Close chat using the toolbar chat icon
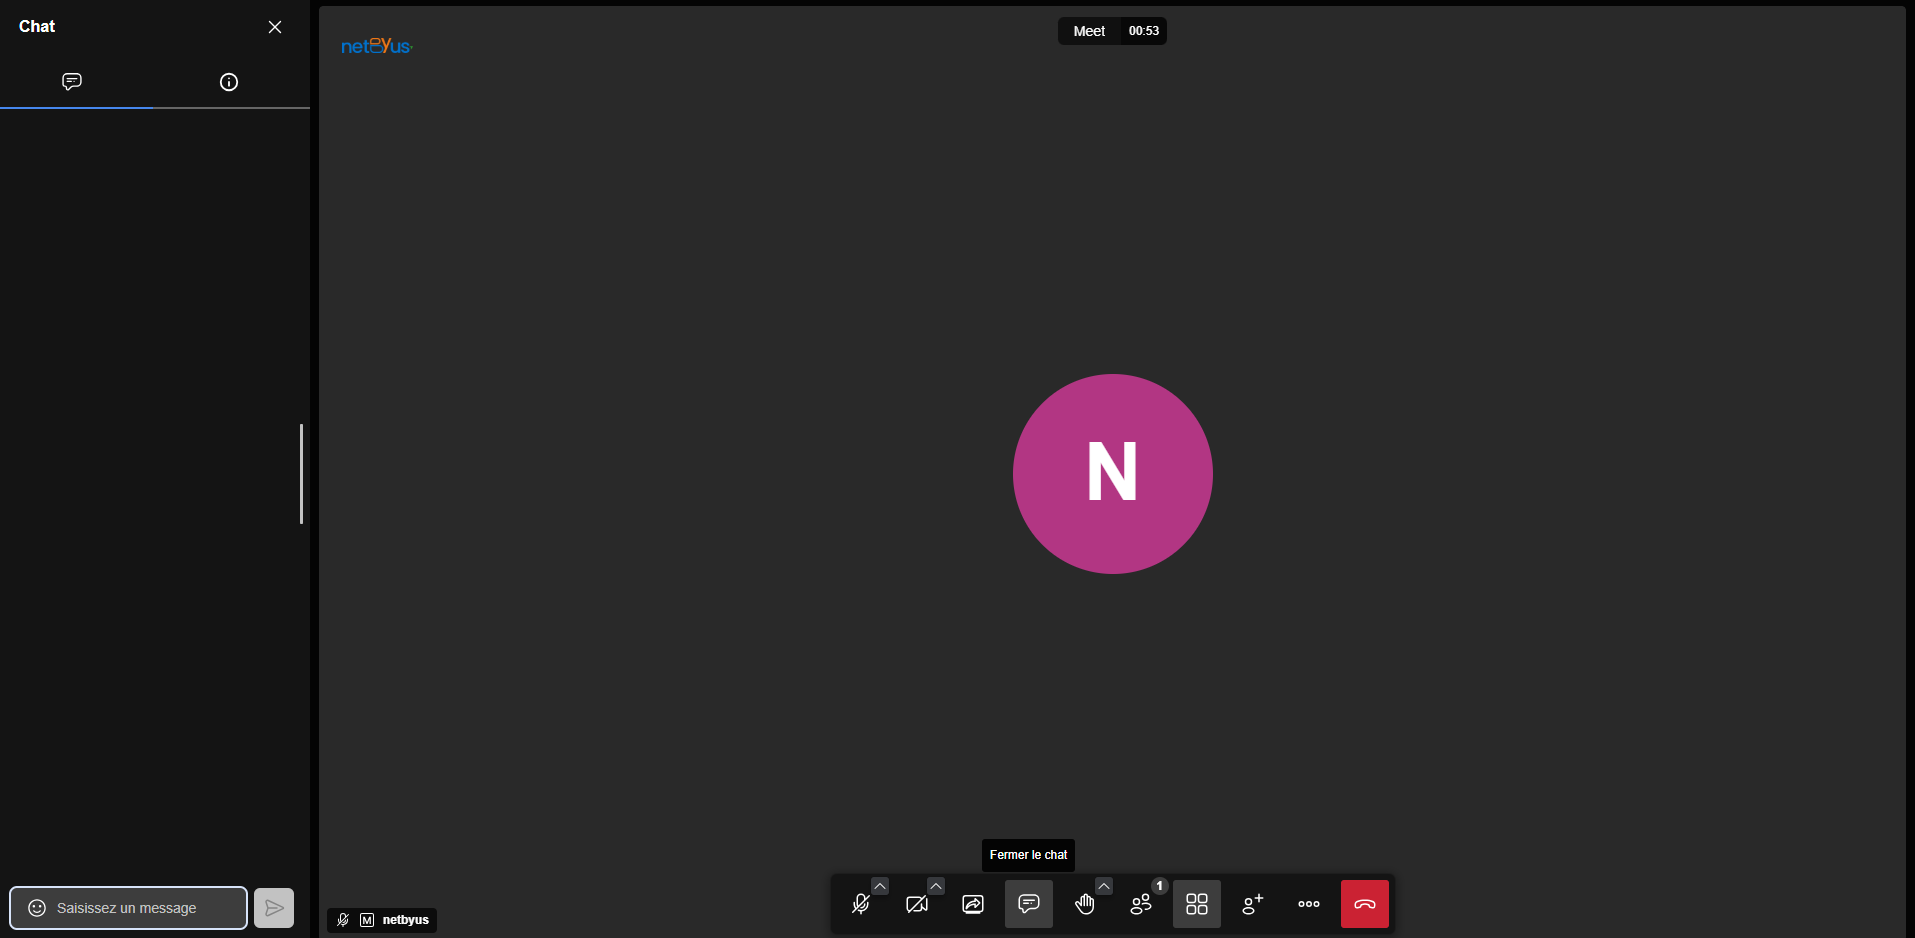 pyautogui.click(x=1028, y=905)
